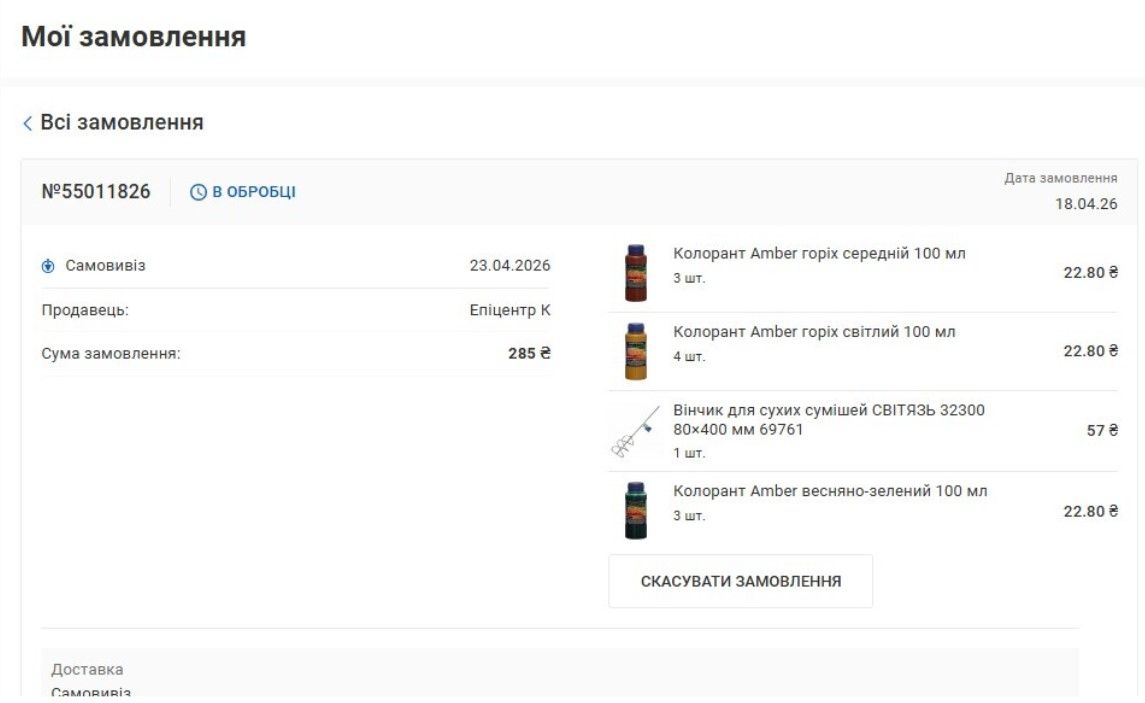Click the clock icon next to В ОБРОБЦІ

click(x=198, y=192)
